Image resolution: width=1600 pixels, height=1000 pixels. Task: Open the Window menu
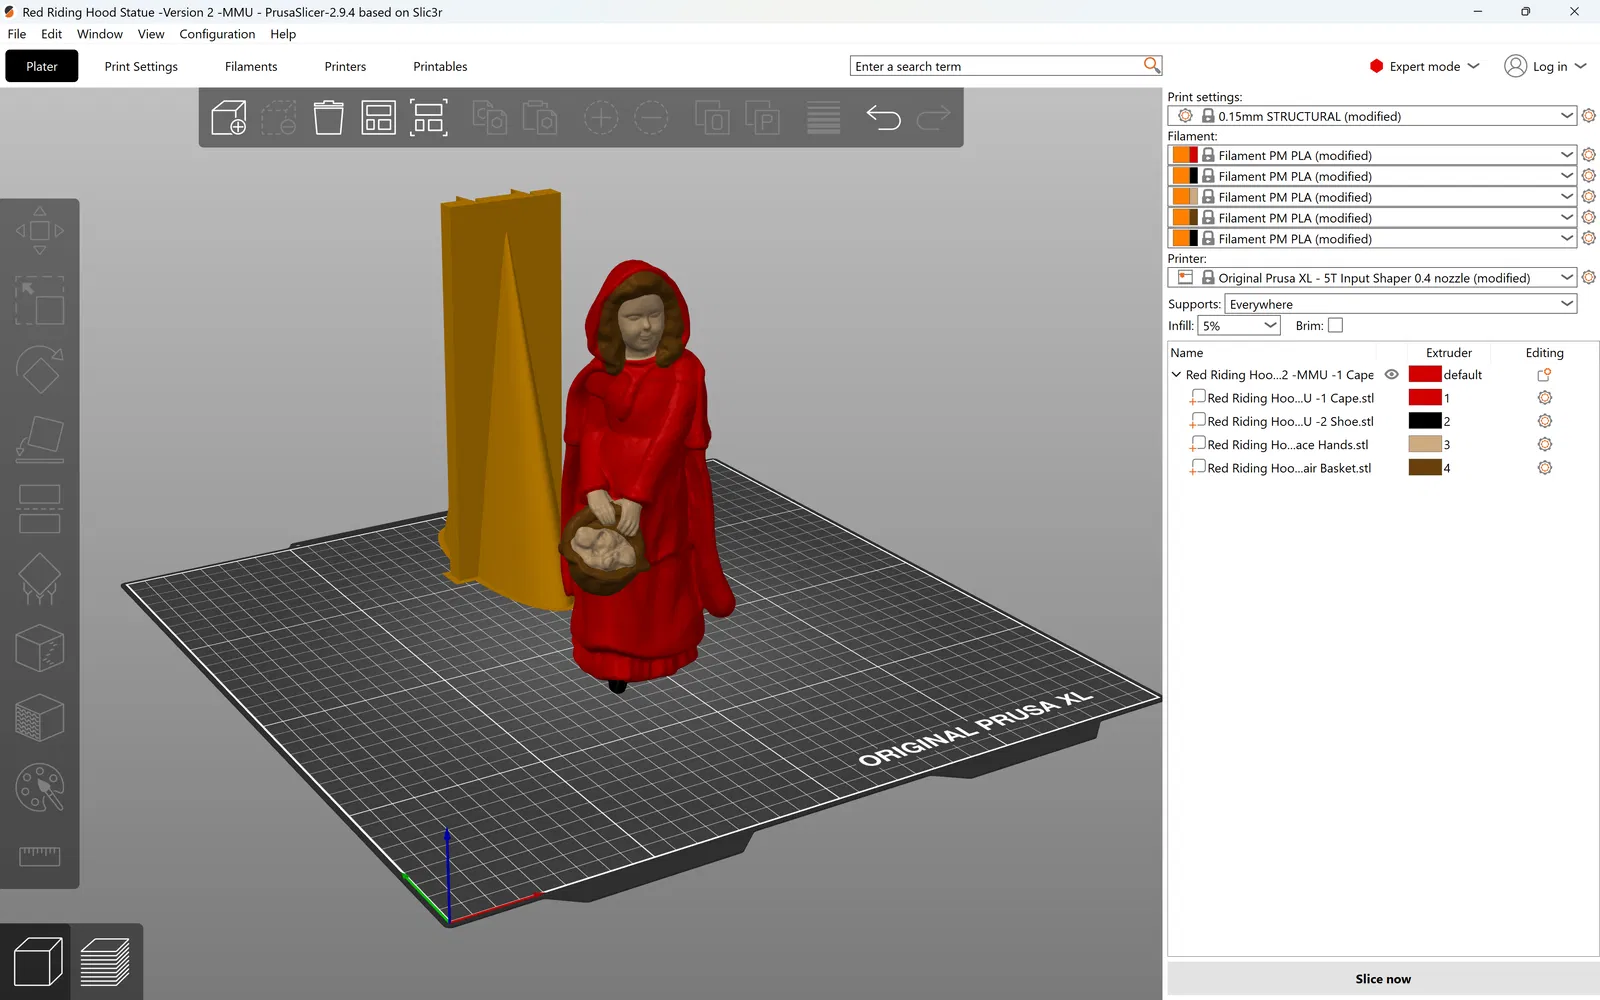click(100, 34)
